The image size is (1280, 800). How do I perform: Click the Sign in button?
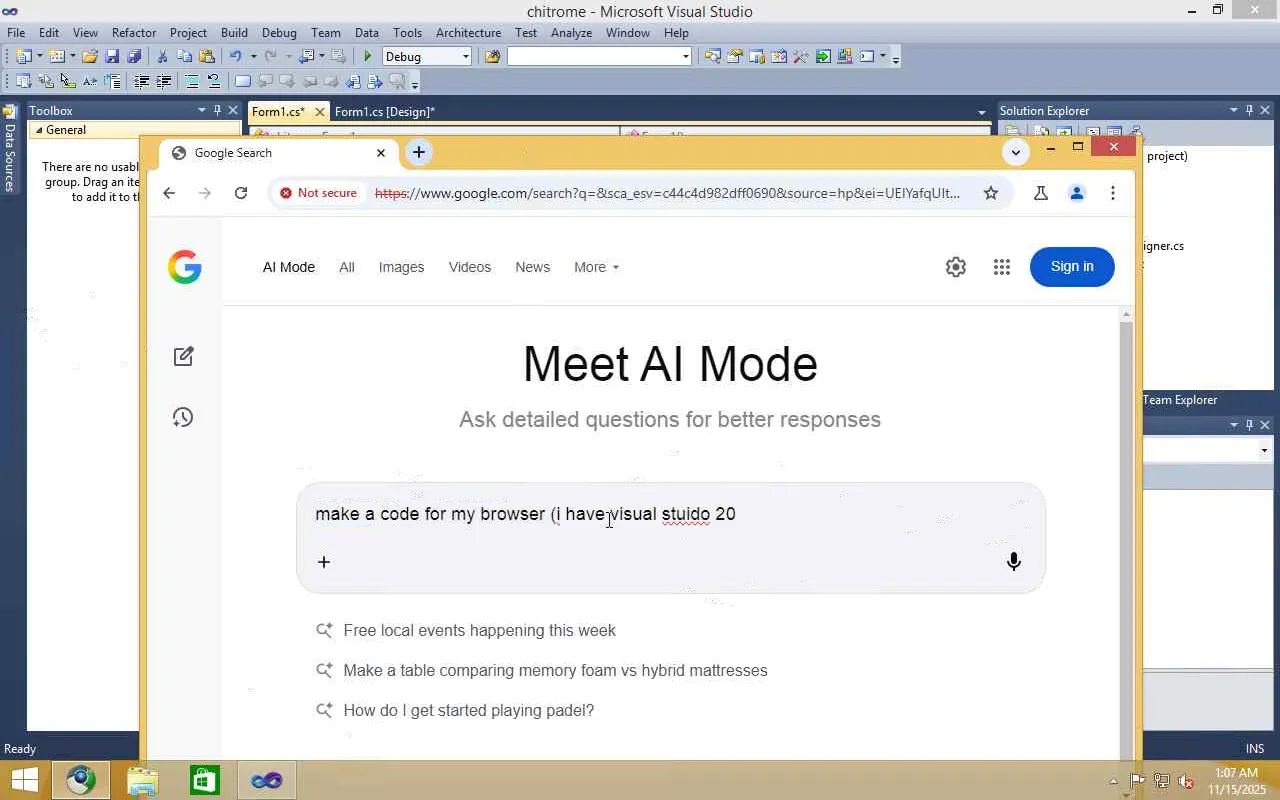coord(1072,267)
